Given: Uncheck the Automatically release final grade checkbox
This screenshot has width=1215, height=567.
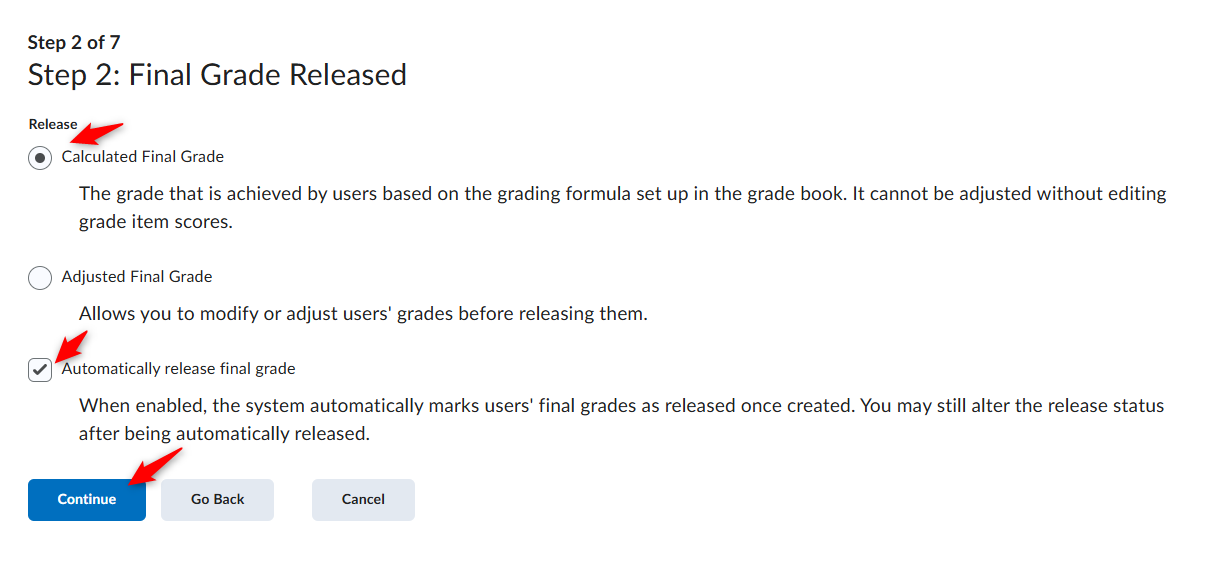Looking at the screenshot, I should coord(40,370).
